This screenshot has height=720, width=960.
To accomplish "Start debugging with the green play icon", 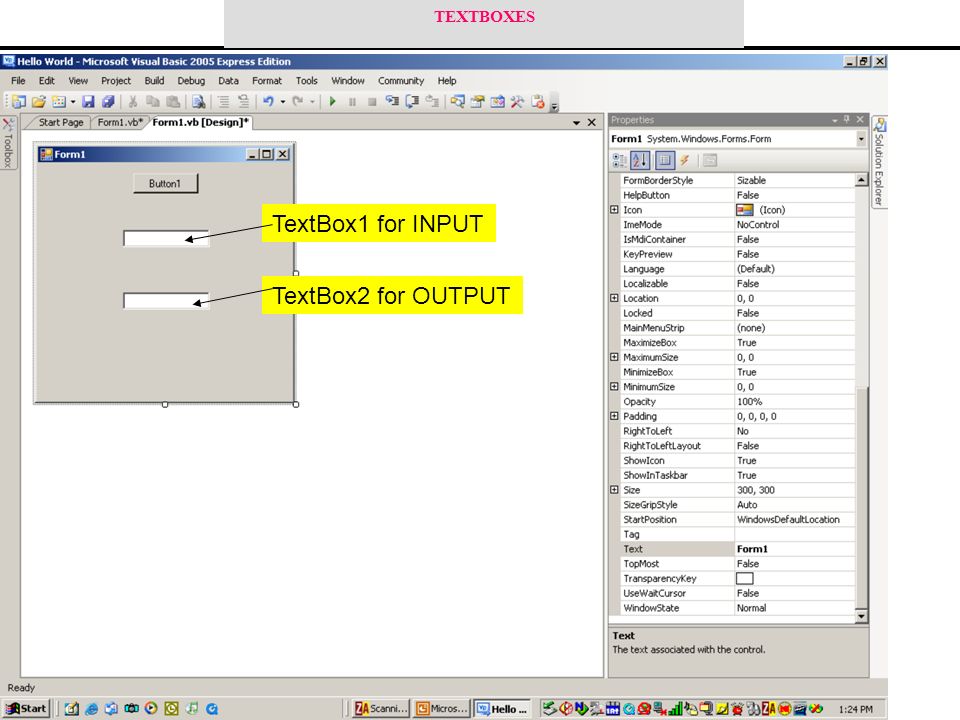I will pyautogui.click(x=332, y=102).
